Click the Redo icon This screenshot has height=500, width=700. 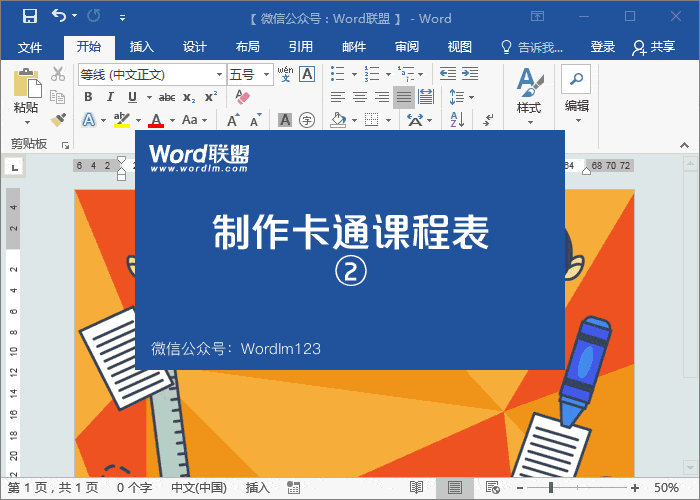[94, 16]
